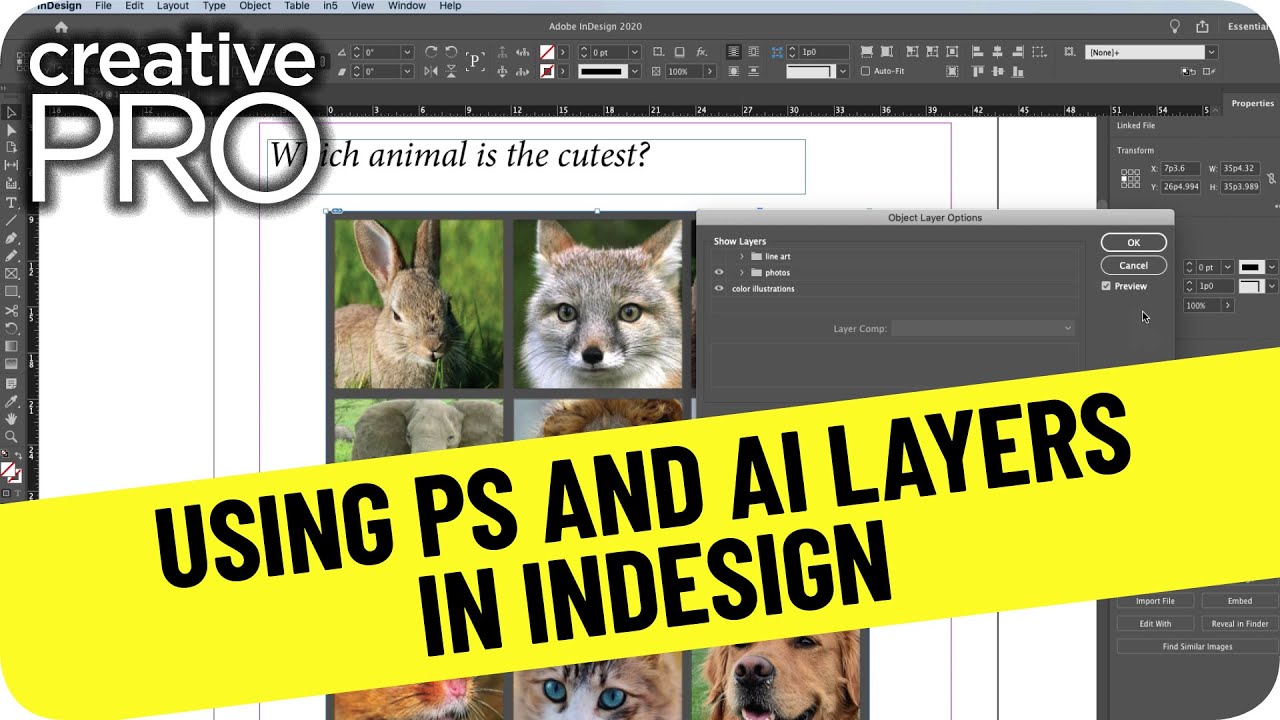Open the Home screen icon
Screen dimensions: 1280x720
click(x=62, y=27)
